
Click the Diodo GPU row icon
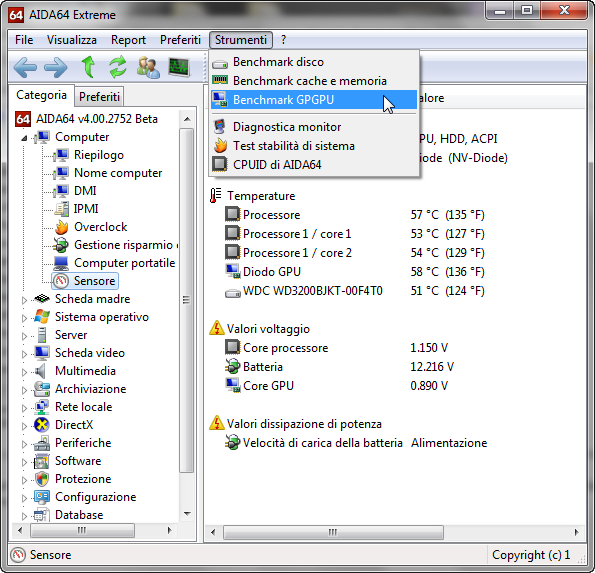pyautogui.click(x=233, y=271)
